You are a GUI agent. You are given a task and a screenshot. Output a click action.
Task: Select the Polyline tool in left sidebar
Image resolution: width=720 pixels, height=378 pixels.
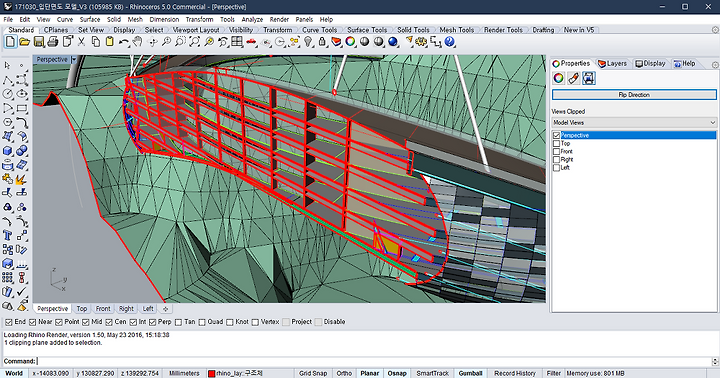[x=8, y=80]
